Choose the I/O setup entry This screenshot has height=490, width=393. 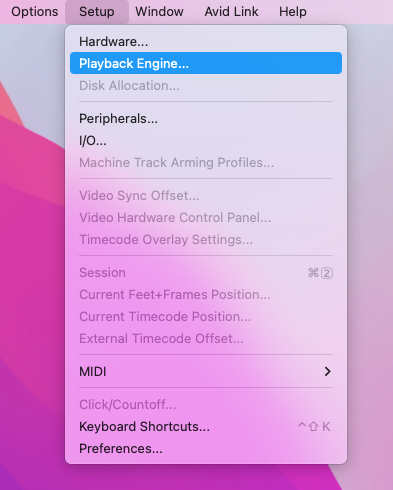click(x=206, y=141)
